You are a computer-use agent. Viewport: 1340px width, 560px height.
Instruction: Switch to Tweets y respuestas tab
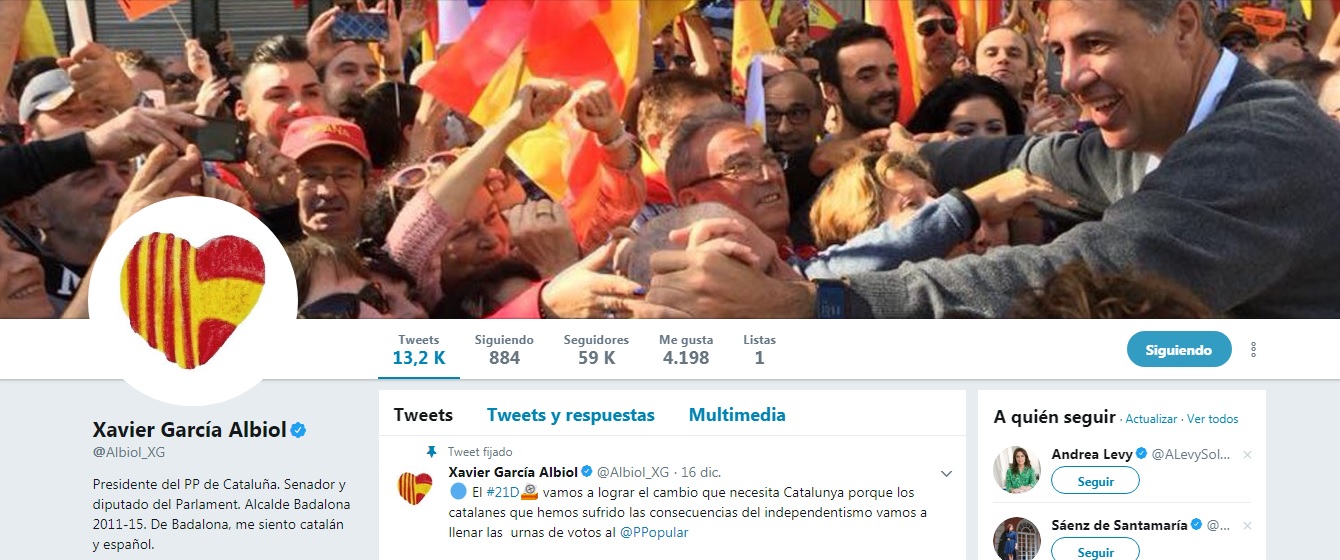click(570, 415)
